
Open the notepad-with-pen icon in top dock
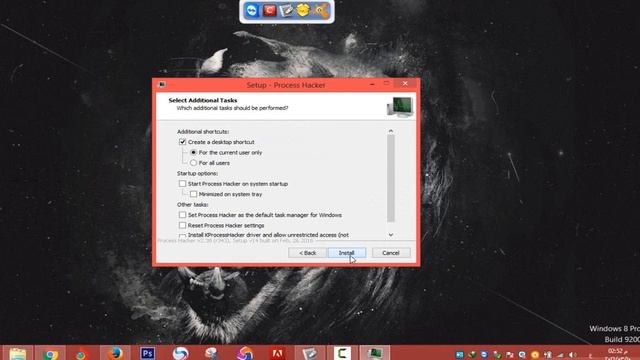[x=286, y=11]
